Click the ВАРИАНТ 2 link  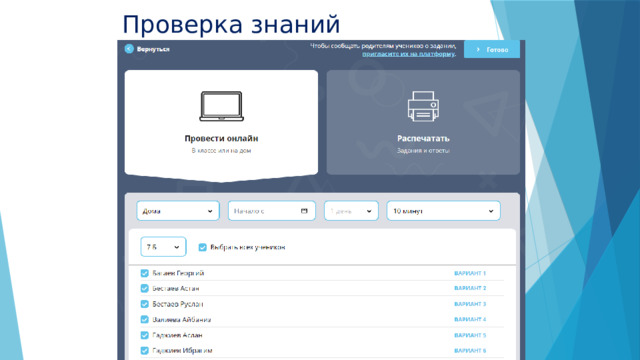[470, 288]
